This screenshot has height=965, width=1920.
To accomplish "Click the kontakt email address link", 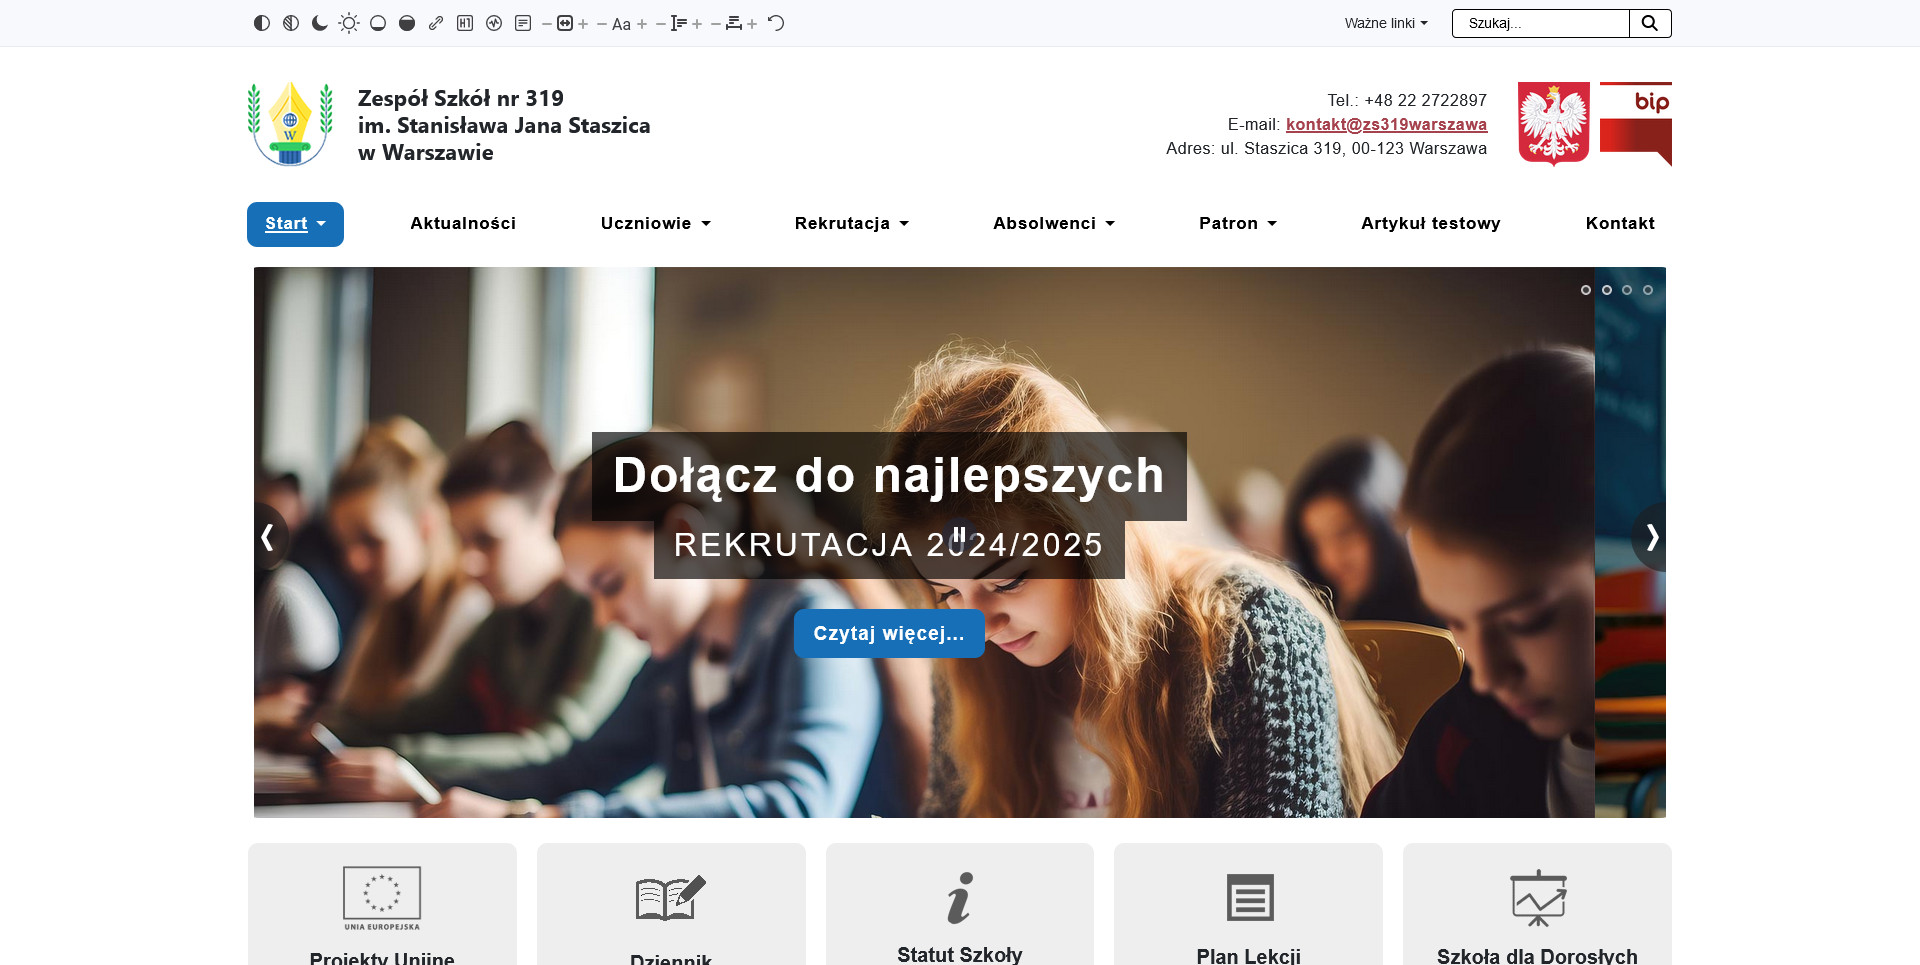I will point(1386,124).
